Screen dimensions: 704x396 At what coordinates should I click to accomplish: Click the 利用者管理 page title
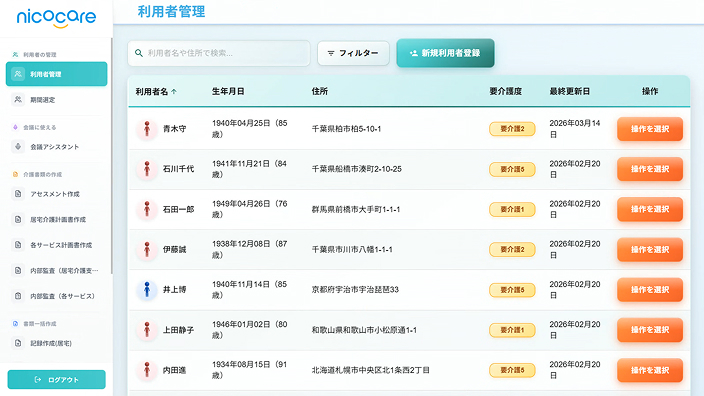[171, 12]
